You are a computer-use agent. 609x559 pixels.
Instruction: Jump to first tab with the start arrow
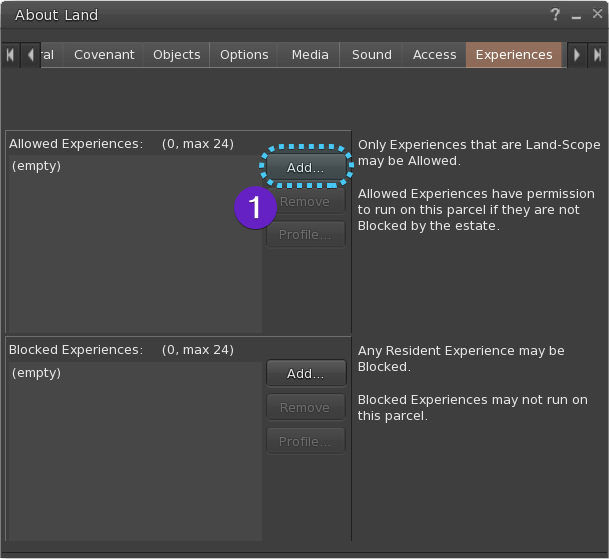pos(10,55)
